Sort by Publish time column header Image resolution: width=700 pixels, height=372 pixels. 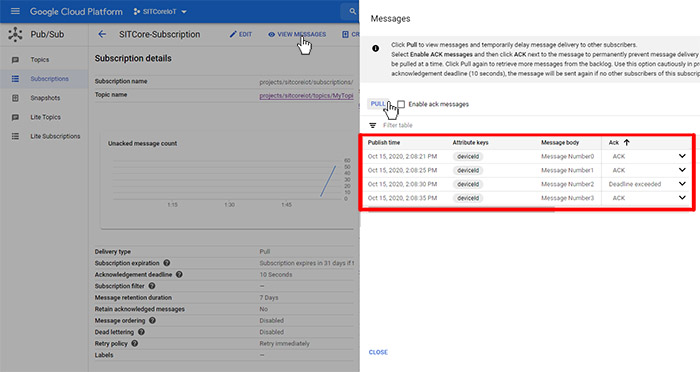(384, 142)
